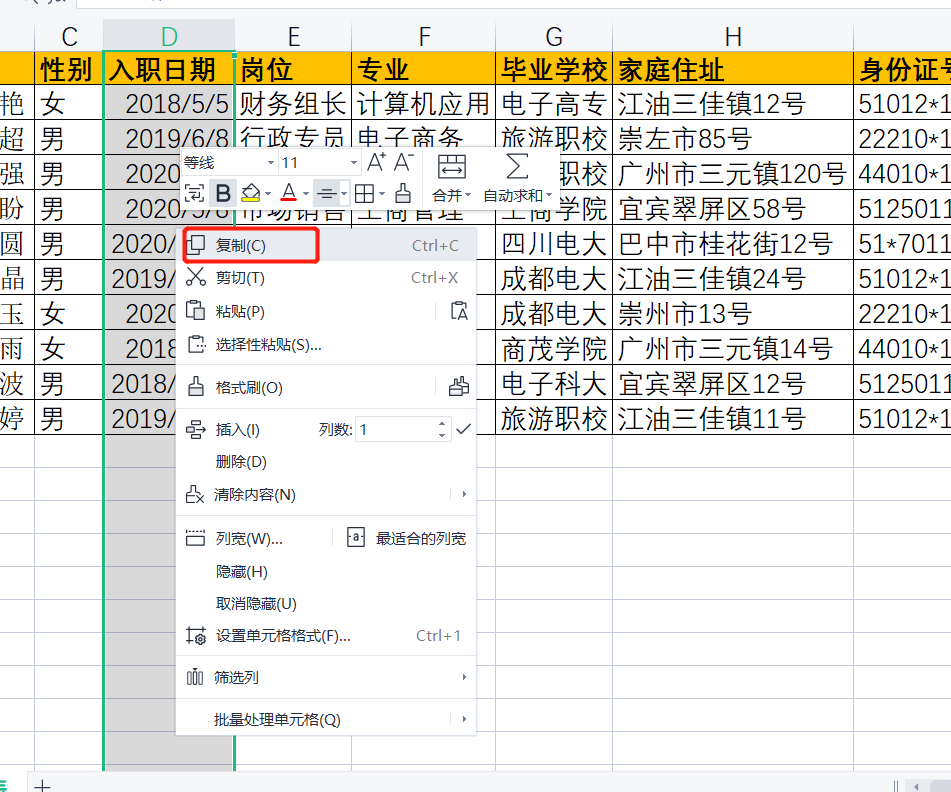The width and height of the screenshot is (951, 792).
Task: Click the wrap text icon in mini toolbar
Action: coord(193,194)
